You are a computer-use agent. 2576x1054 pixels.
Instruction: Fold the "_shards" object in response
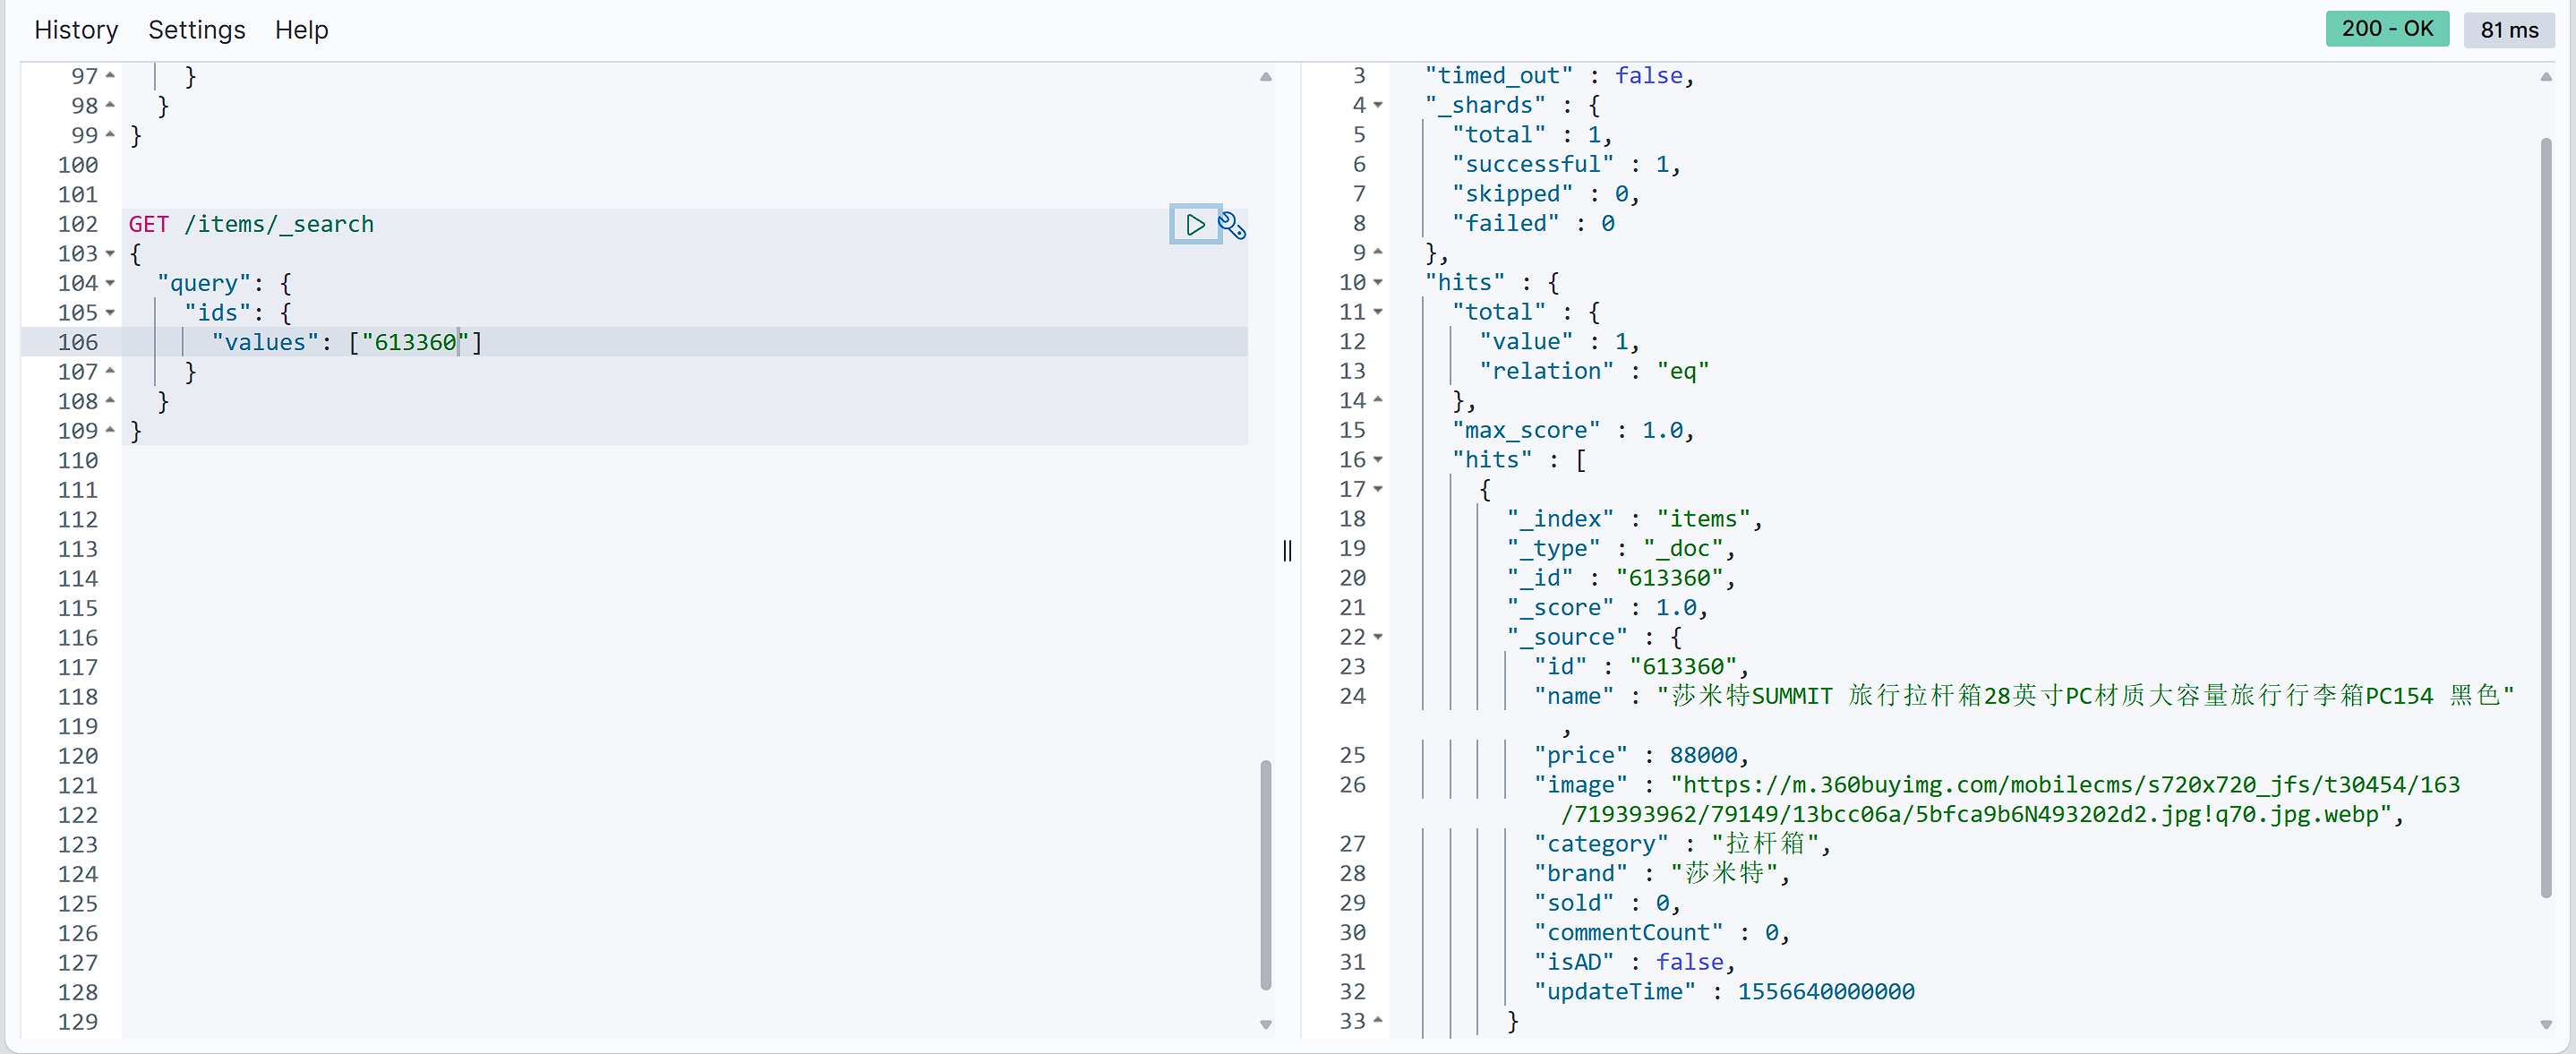click(1378, 105)
